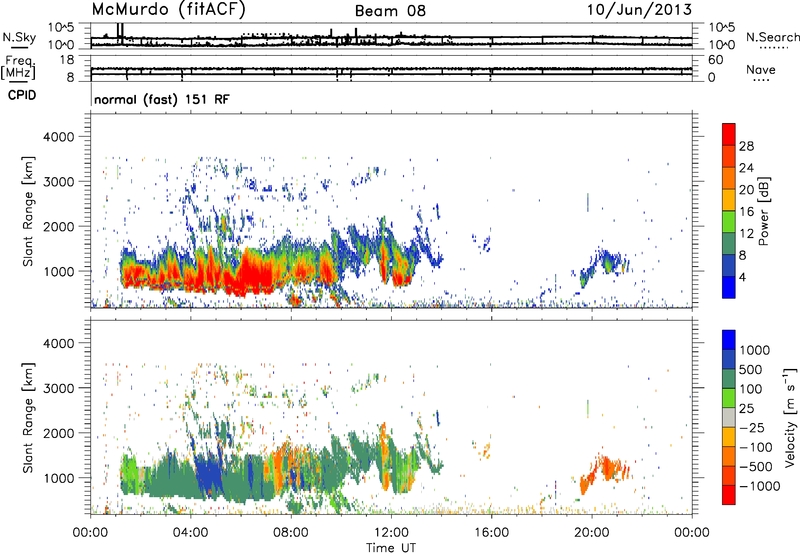Viewport: 800px width, 554px height.
Task: Select the 'N.Sky' legend label
Action: tap(19, 37)
